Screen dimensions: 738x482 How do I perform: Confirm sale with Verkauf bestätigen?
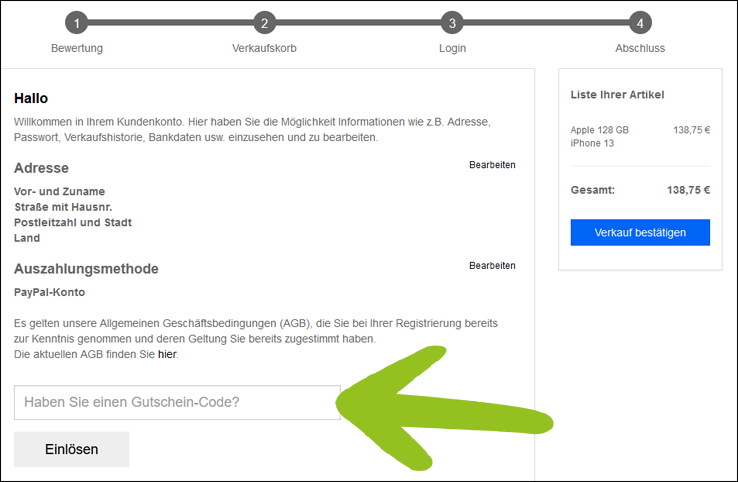[x=640, y=233]
